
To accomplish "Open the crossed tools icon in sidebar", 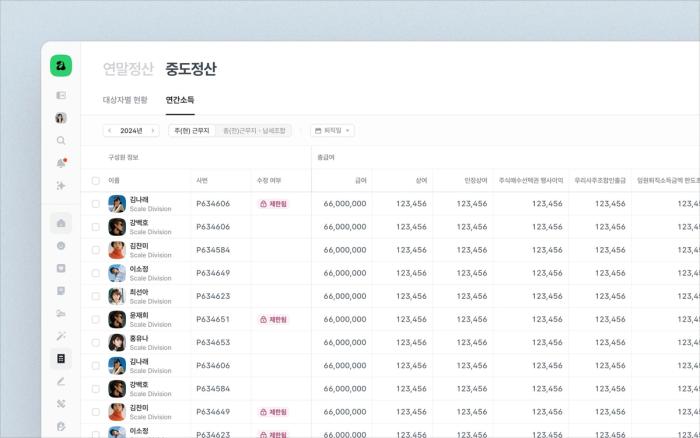I will 61,404.
